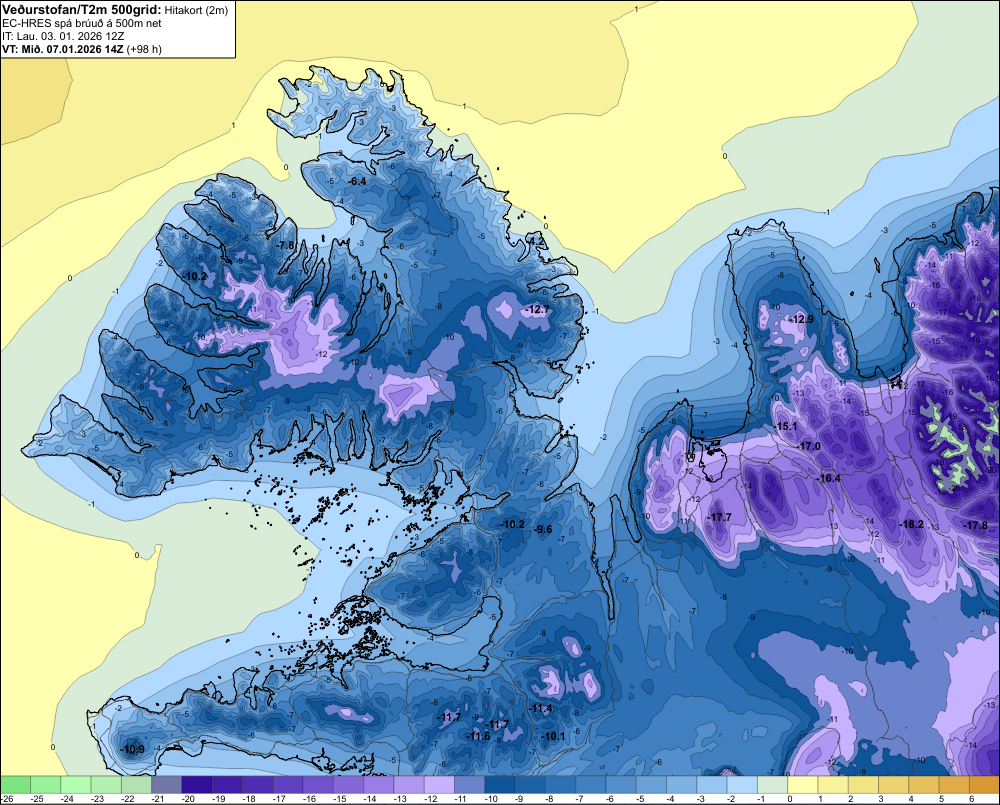
Task: Select the -12.7 temperature value
Action: pyautogui.click(x=536, y=309)
